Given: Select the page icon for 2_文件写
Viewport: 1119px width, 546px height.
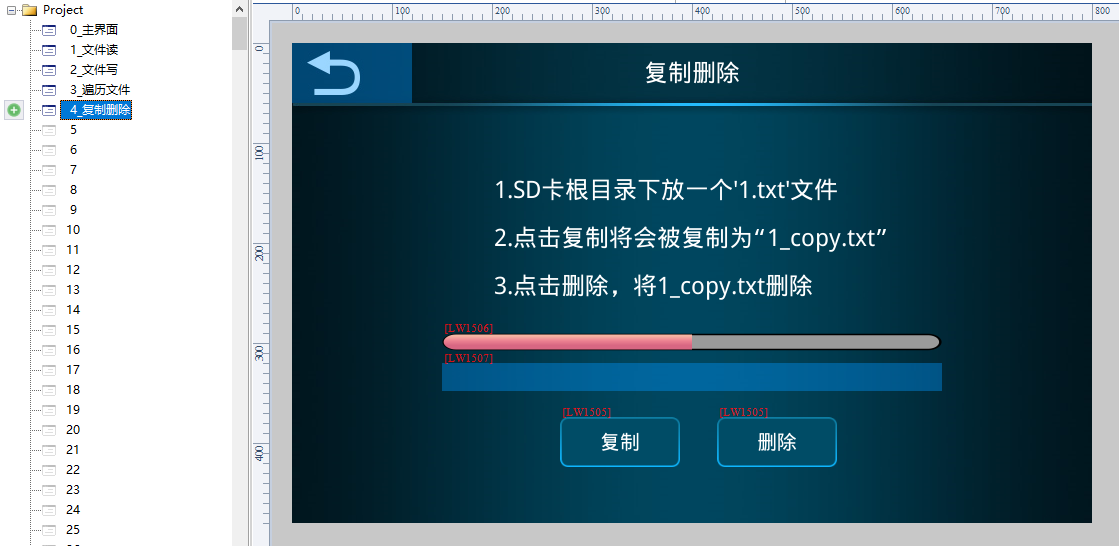Looking at the screenshot, I should 49,70.
